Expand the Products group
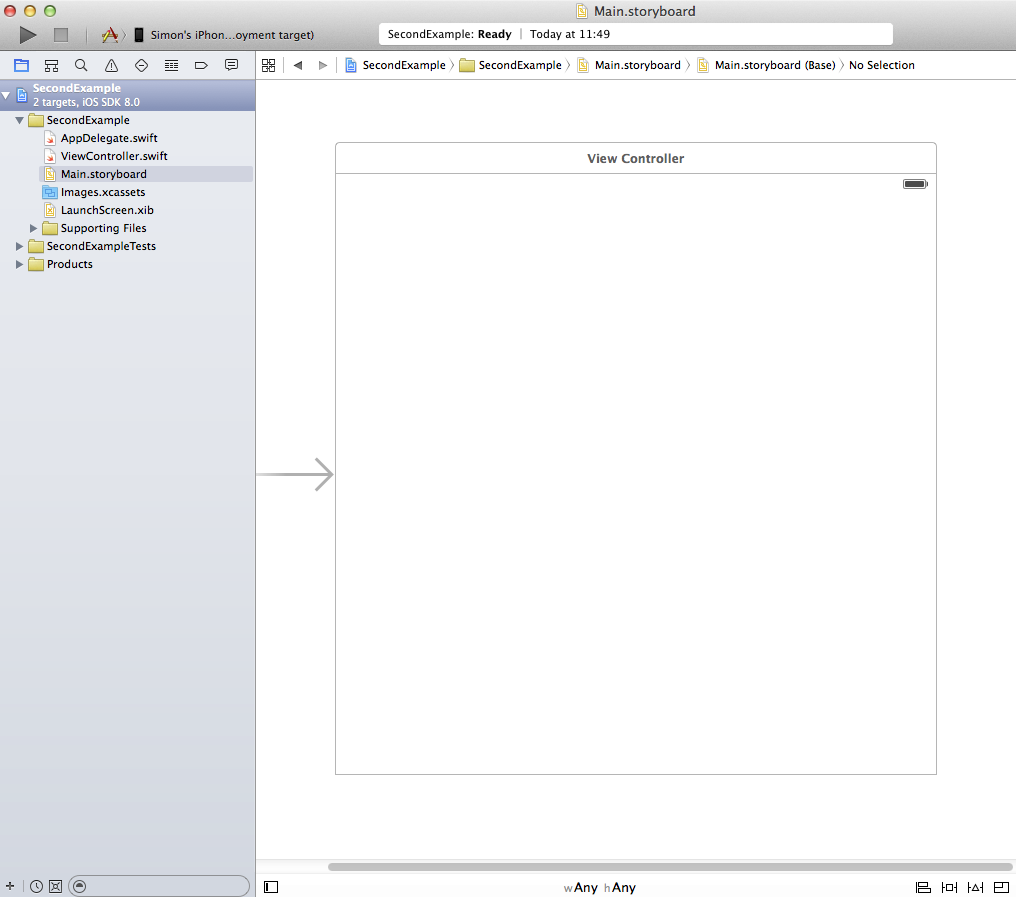 [x=19, y=264]
